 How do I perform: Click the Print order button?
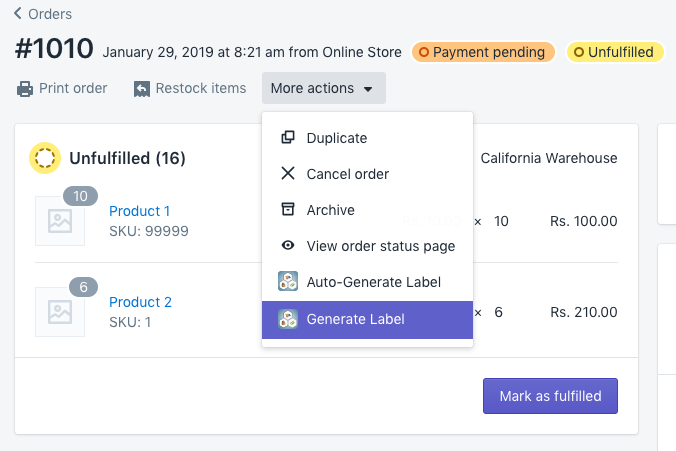[x=72, y=88]
